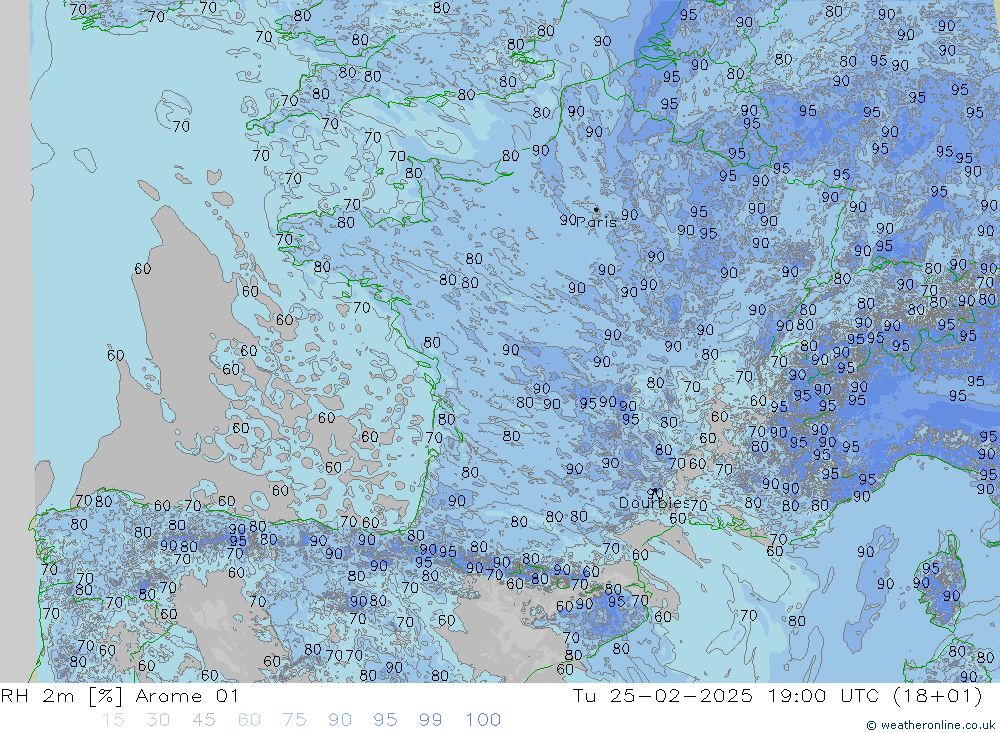The height and width of the screenshot is (733, 1000).
Task: Click the weatheronline.co.uk copyright text
Action: click(x=931, y=725)
